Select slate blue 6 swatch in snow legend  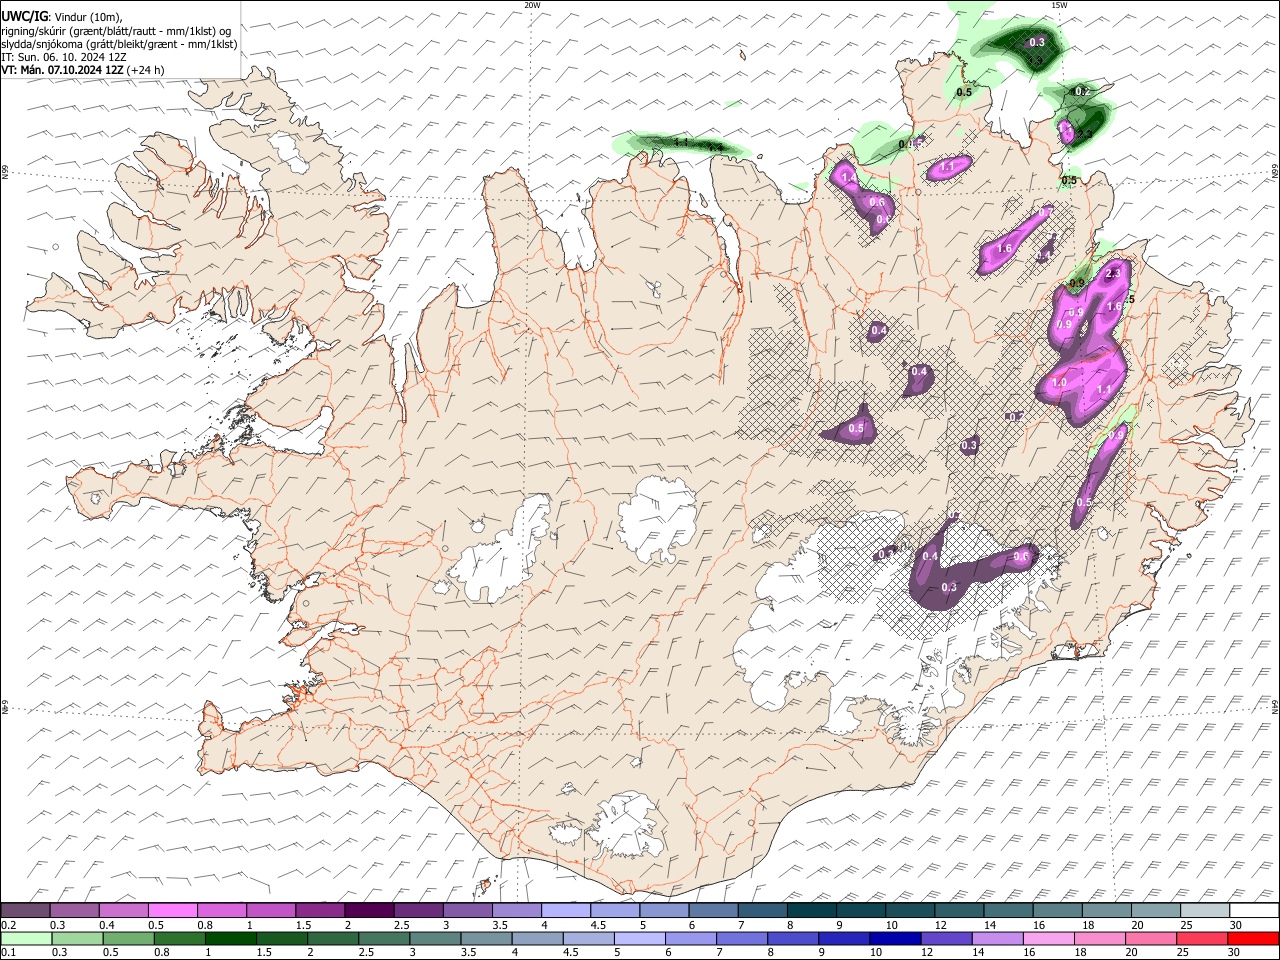click(x=713, y=911)
